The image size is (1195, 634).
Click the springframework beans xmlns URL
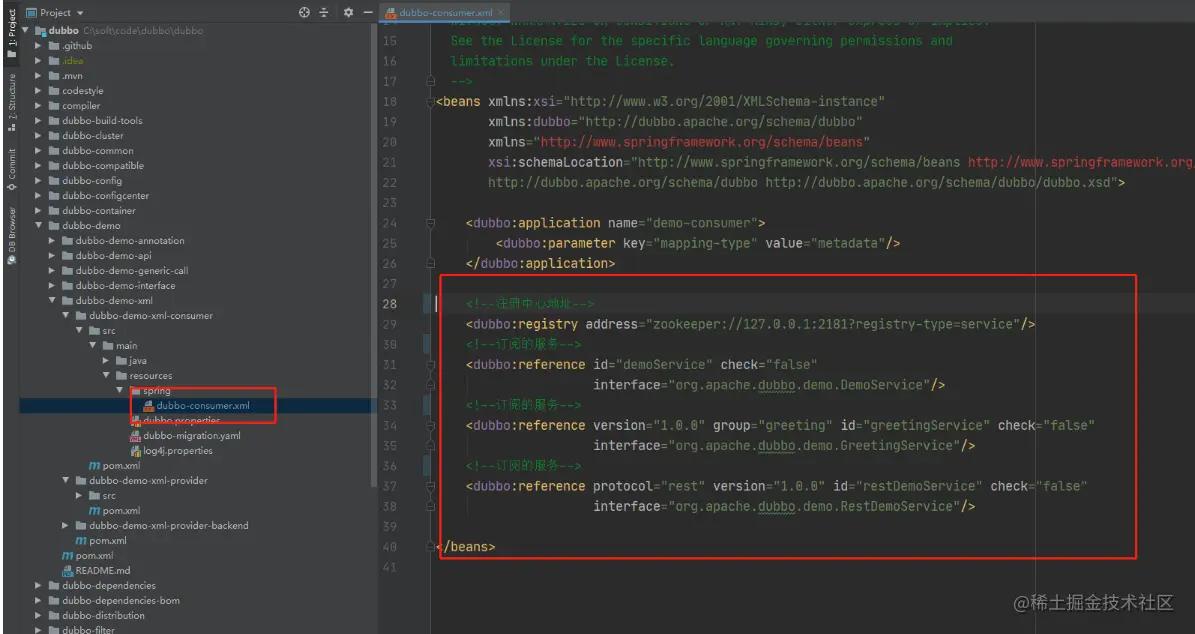click(x=701, y=142)
